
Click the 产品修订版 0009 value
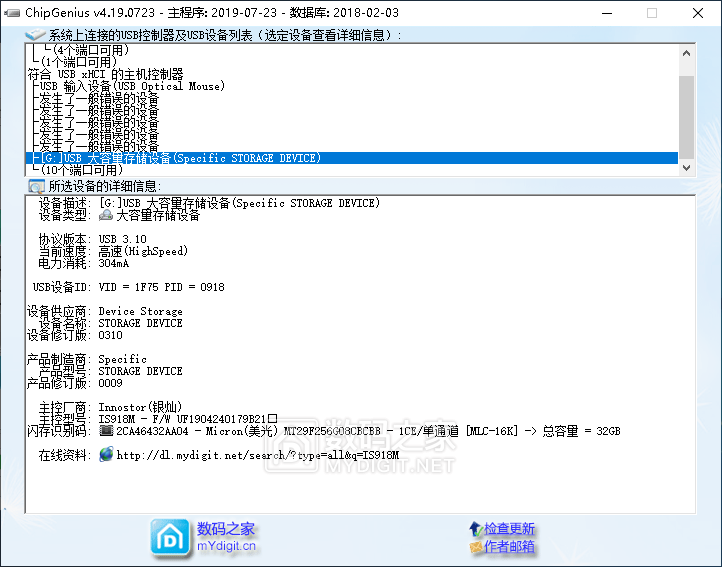(111, 383)
